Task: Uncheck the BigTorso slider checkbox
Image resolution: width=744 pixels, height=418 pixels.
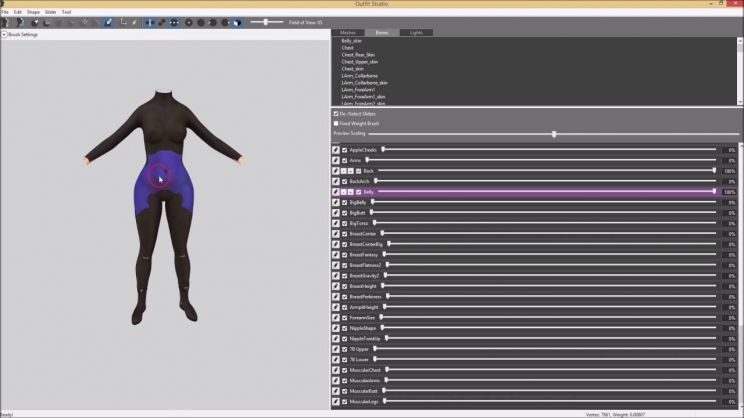Action: [x=345, y=223]
